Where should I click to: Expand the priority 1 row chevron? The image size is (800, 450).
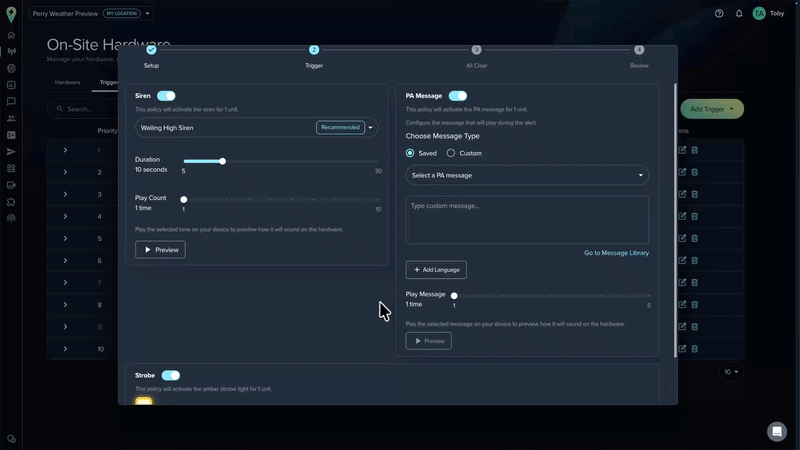click(65, 150)
